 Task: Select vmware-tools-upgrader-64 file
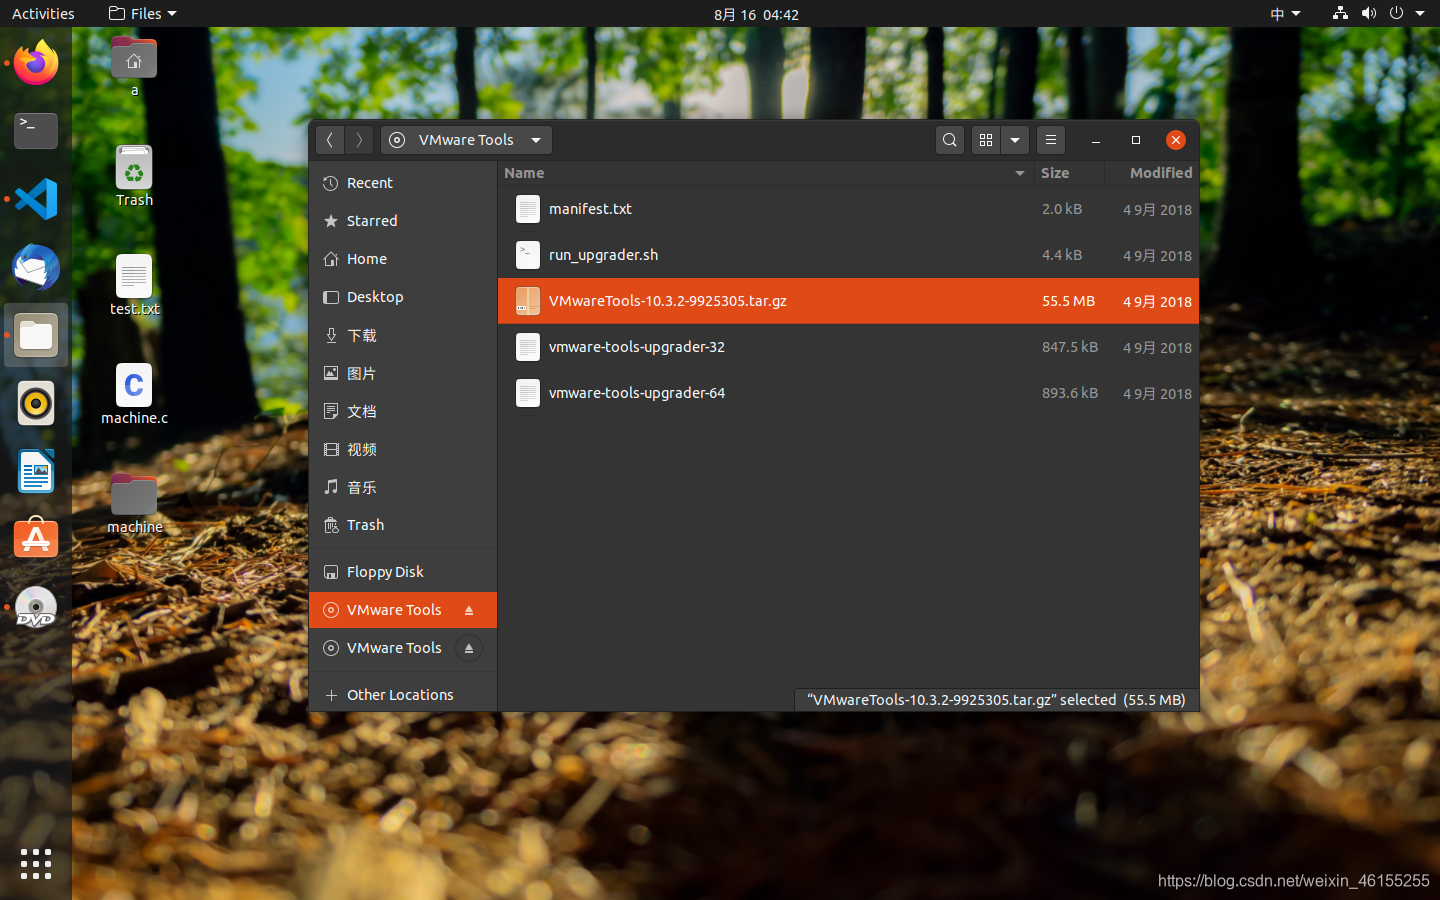click(x=848, y=393)
